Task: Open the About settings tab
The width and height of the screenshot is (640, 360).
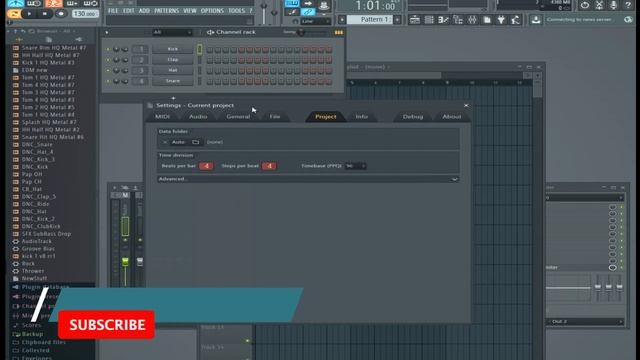Action: 452,117
